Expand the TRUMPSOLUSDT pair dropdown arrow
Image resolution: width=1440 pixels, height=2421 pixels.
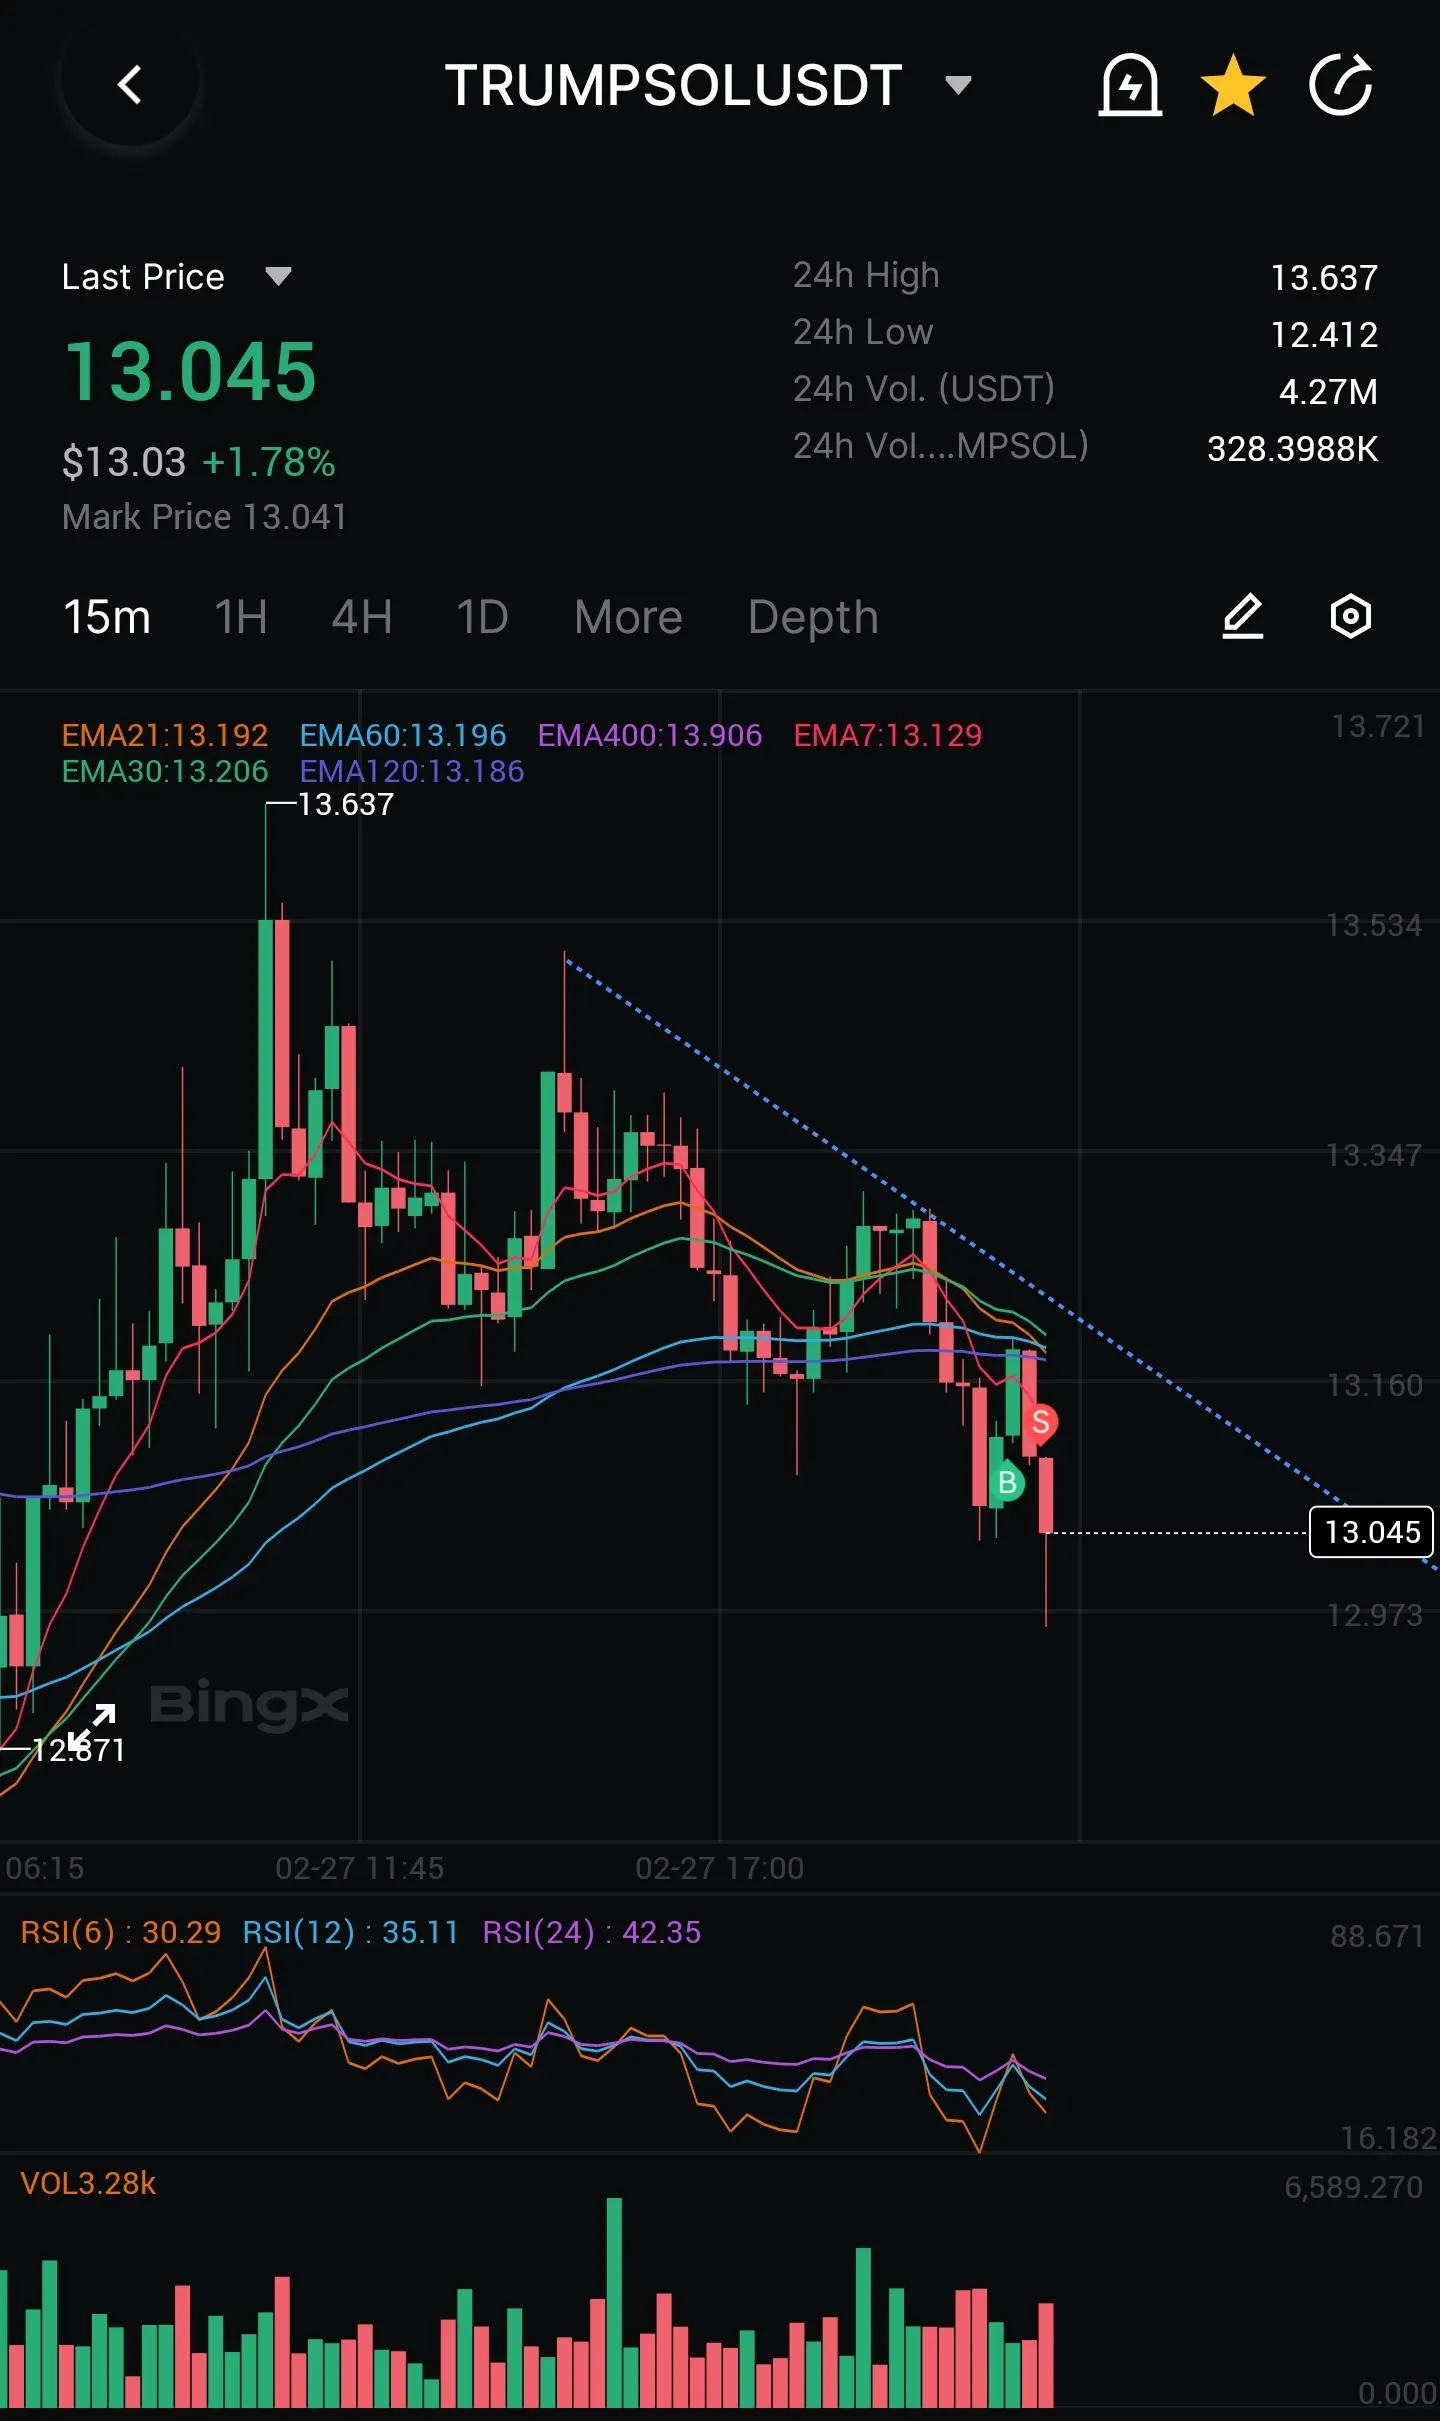point(958,85)
